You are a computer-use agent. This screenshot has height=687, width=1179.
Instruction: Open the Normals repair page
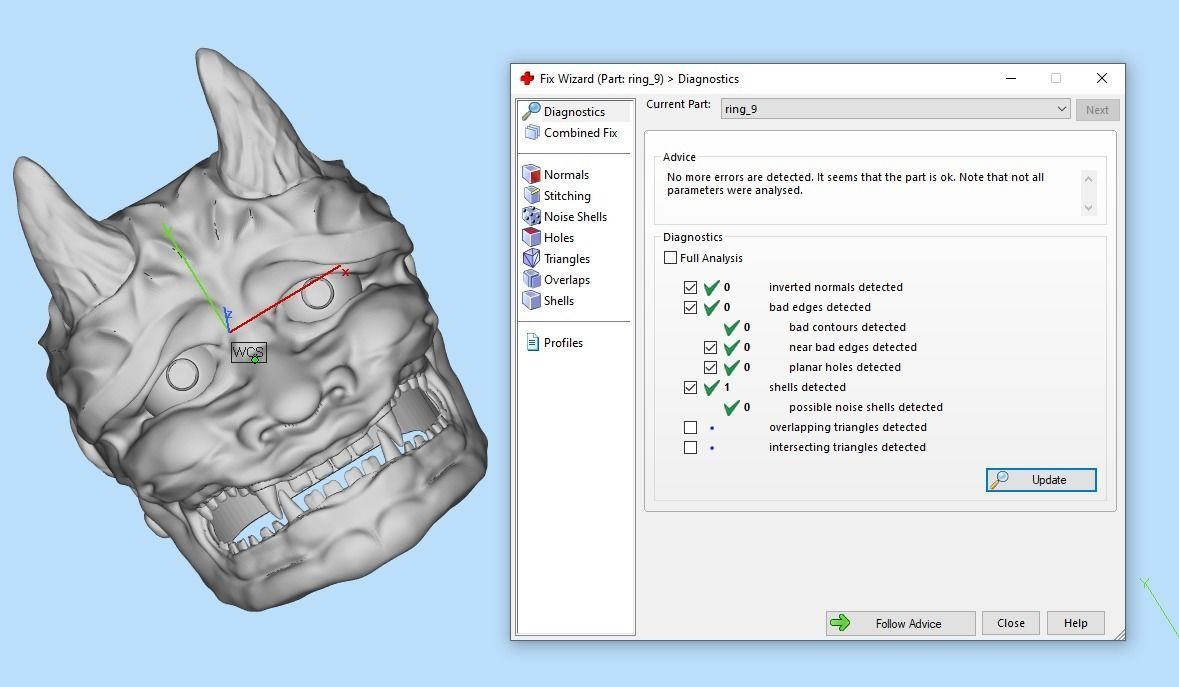point(566,174)
